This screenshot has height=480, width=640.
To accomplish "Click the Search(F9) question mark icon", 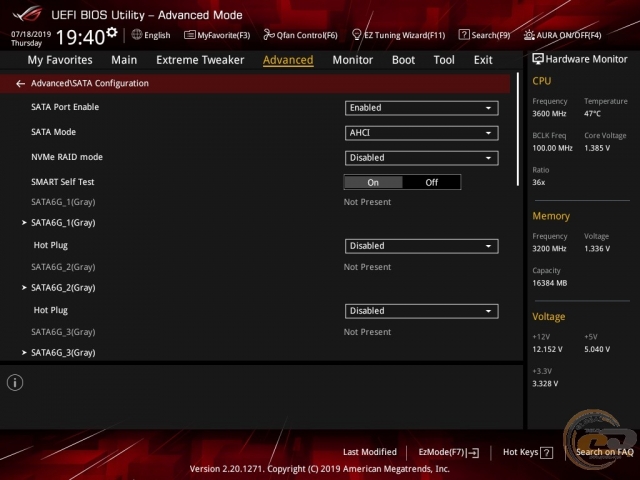I will click(464, 35).
